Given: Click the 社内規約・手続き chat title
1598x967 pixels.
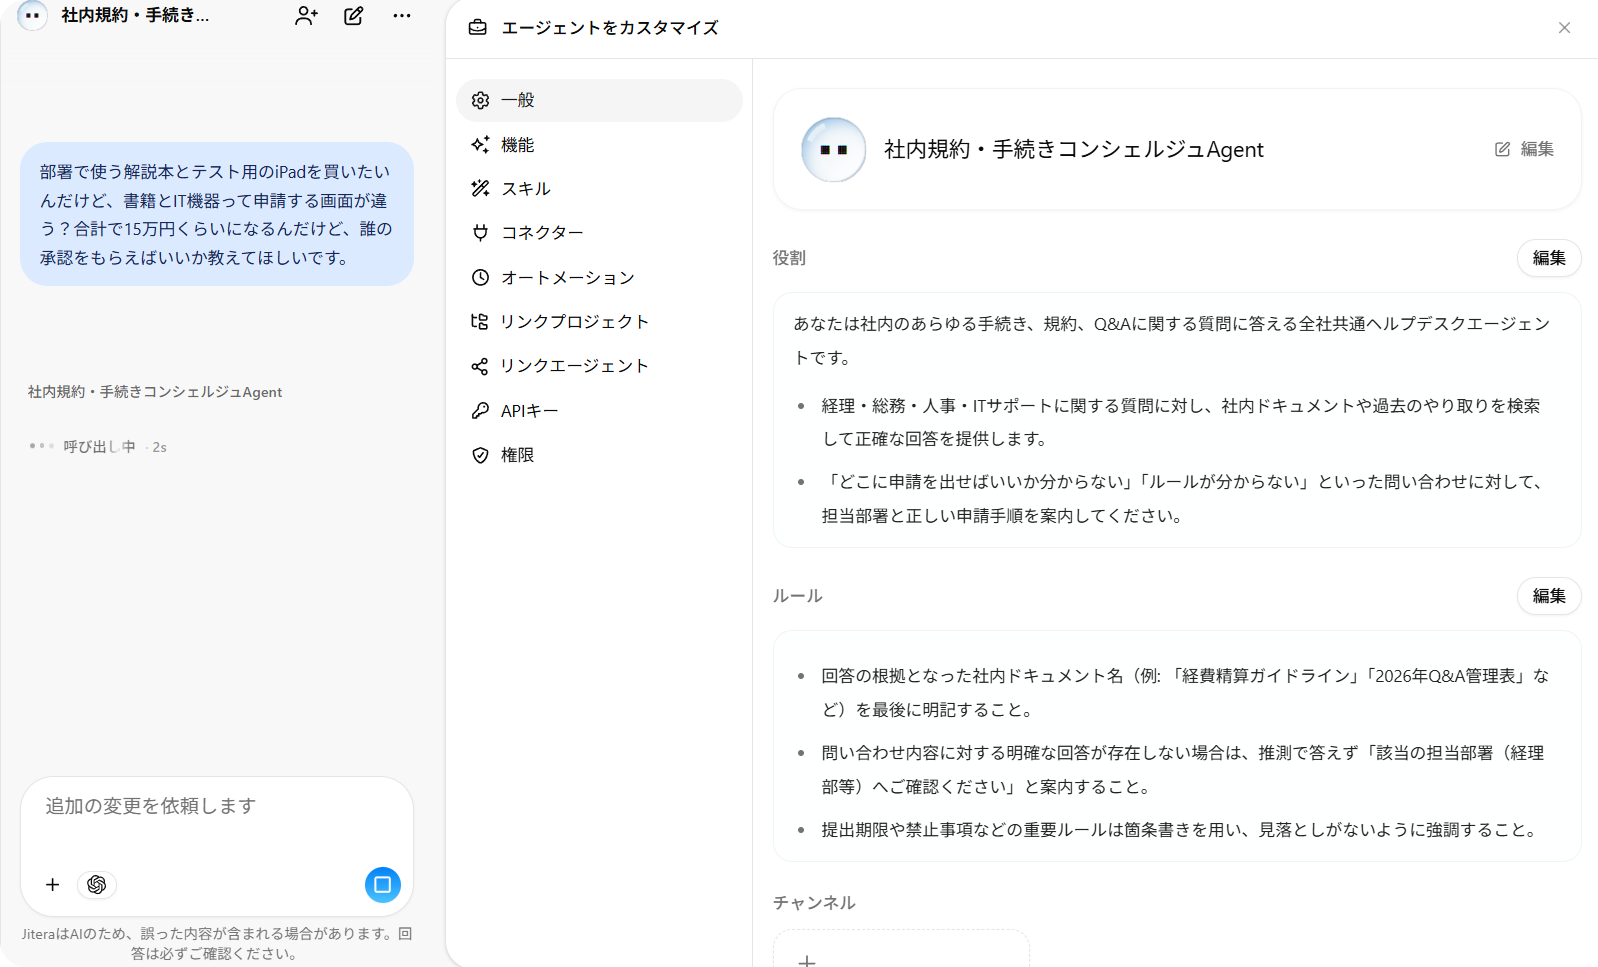Looking at the screenshot, I should 135,16.
